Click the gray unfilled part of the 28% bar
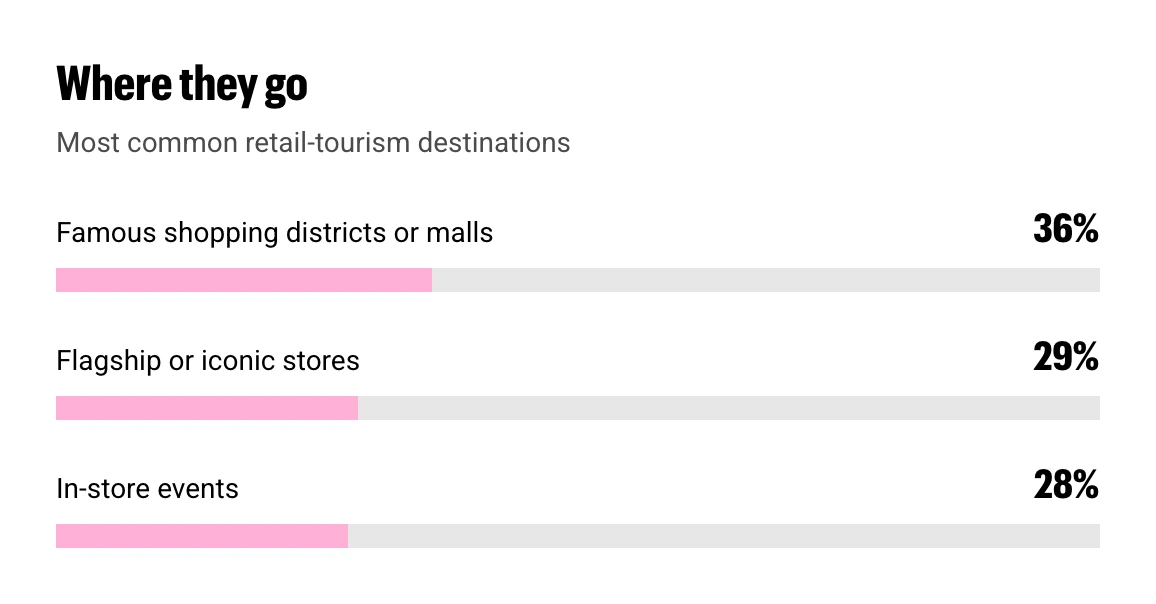 click(724, 536)
